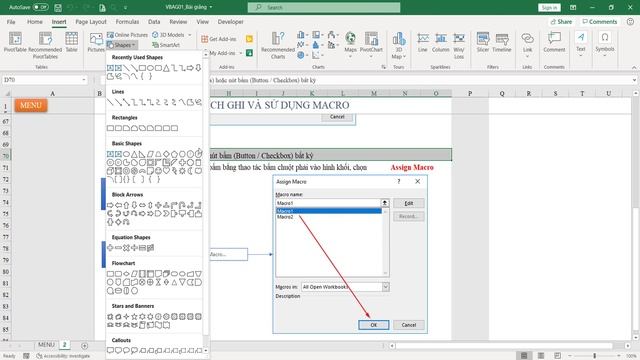Collapse the ribbon chevron

click(634, 67)
